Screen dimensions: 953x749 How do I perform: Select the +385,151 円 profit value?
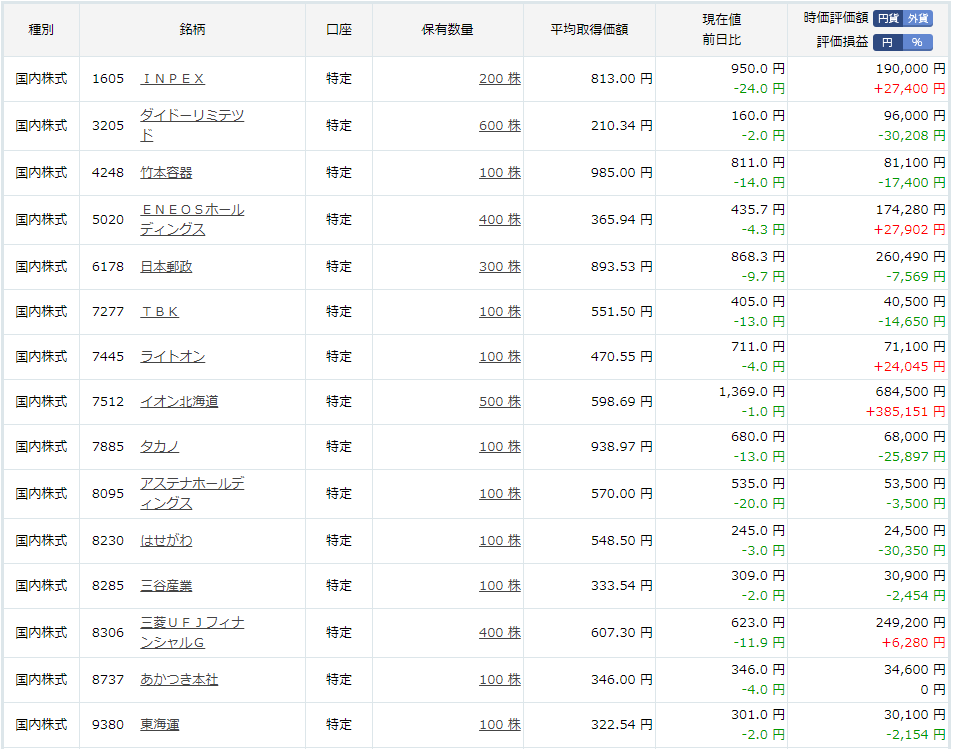(x=906, y=412)
